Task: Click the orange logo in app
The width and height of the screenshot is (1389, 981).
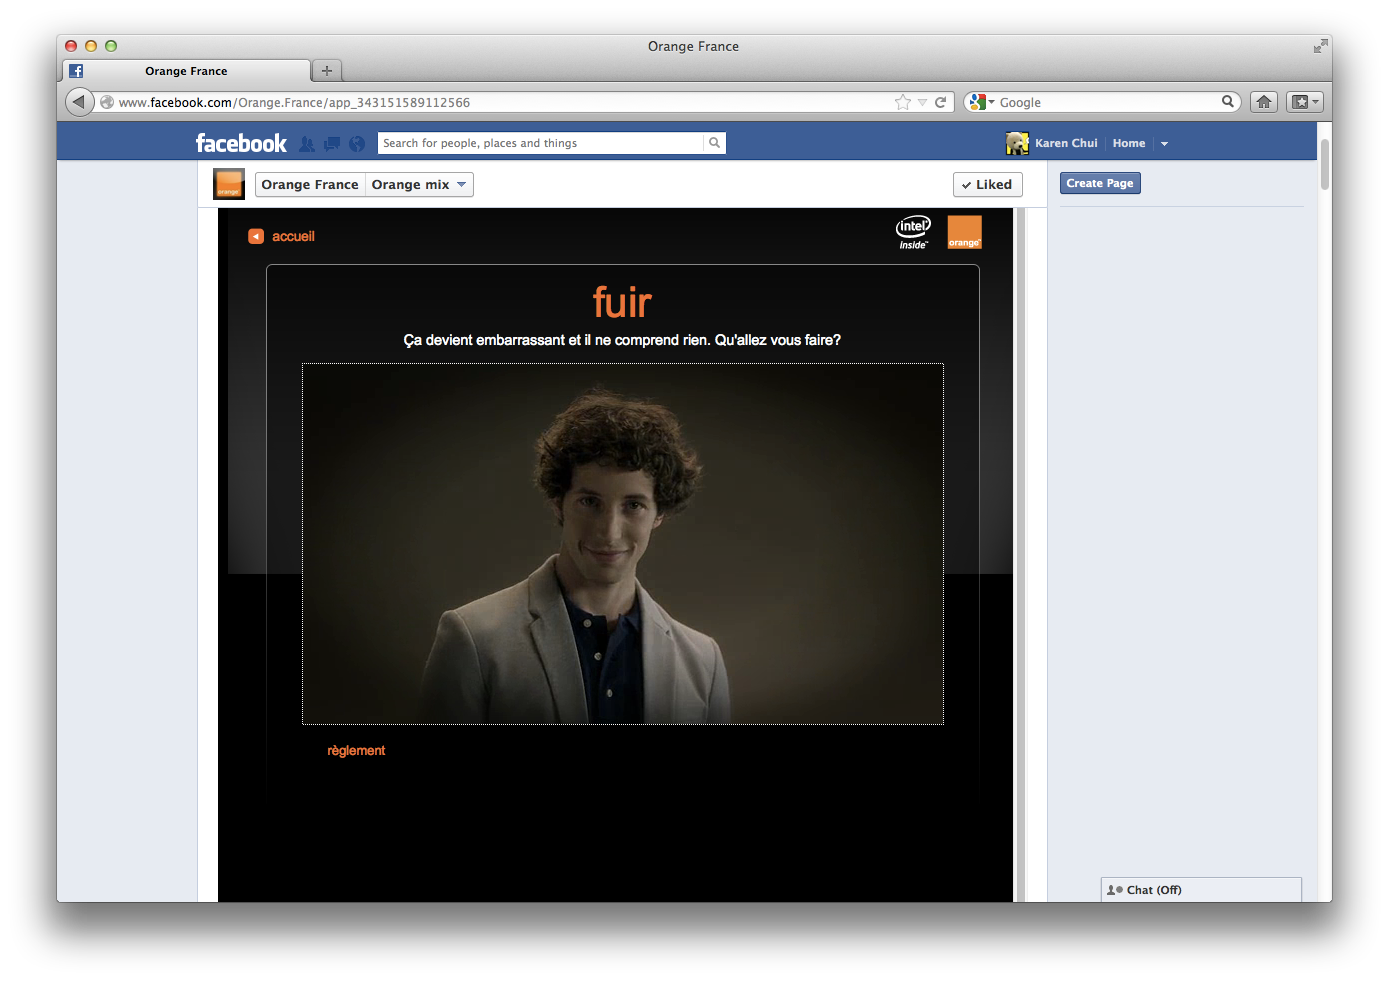Action: click(x=965, y=232)
